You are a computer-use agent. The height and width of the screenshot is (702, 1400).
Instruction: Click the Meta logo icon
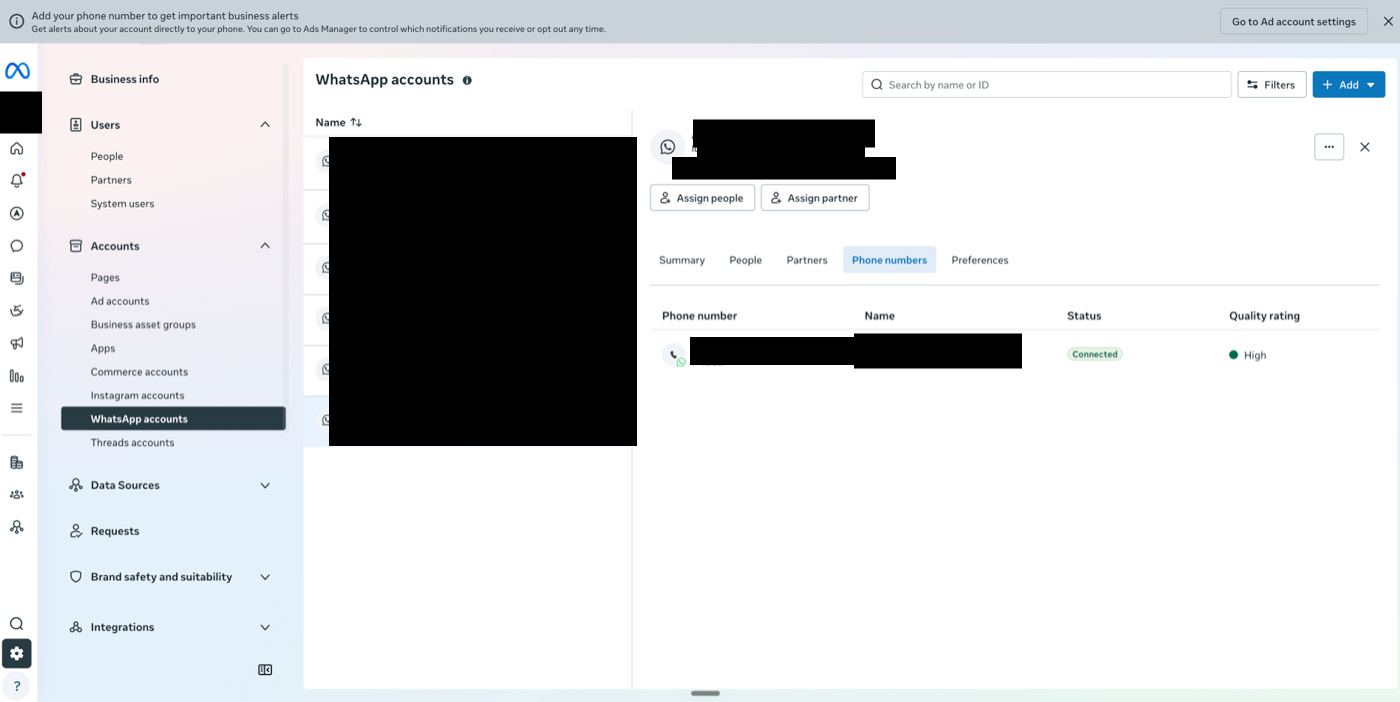[x=17, y=71]
